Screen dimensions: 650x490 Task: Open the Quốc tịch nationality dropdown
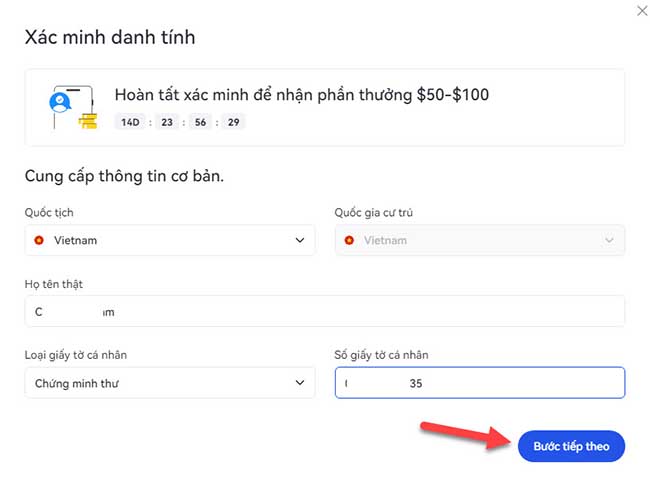click(x=170, y=240)
